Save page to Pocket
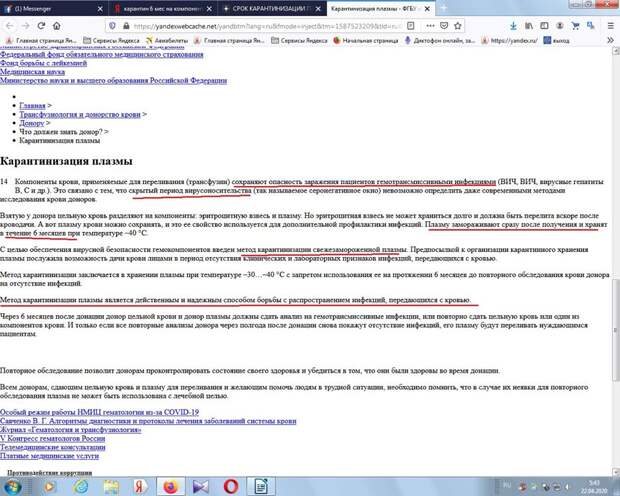This screenshot has width=620, height=496. coord(444,26)
